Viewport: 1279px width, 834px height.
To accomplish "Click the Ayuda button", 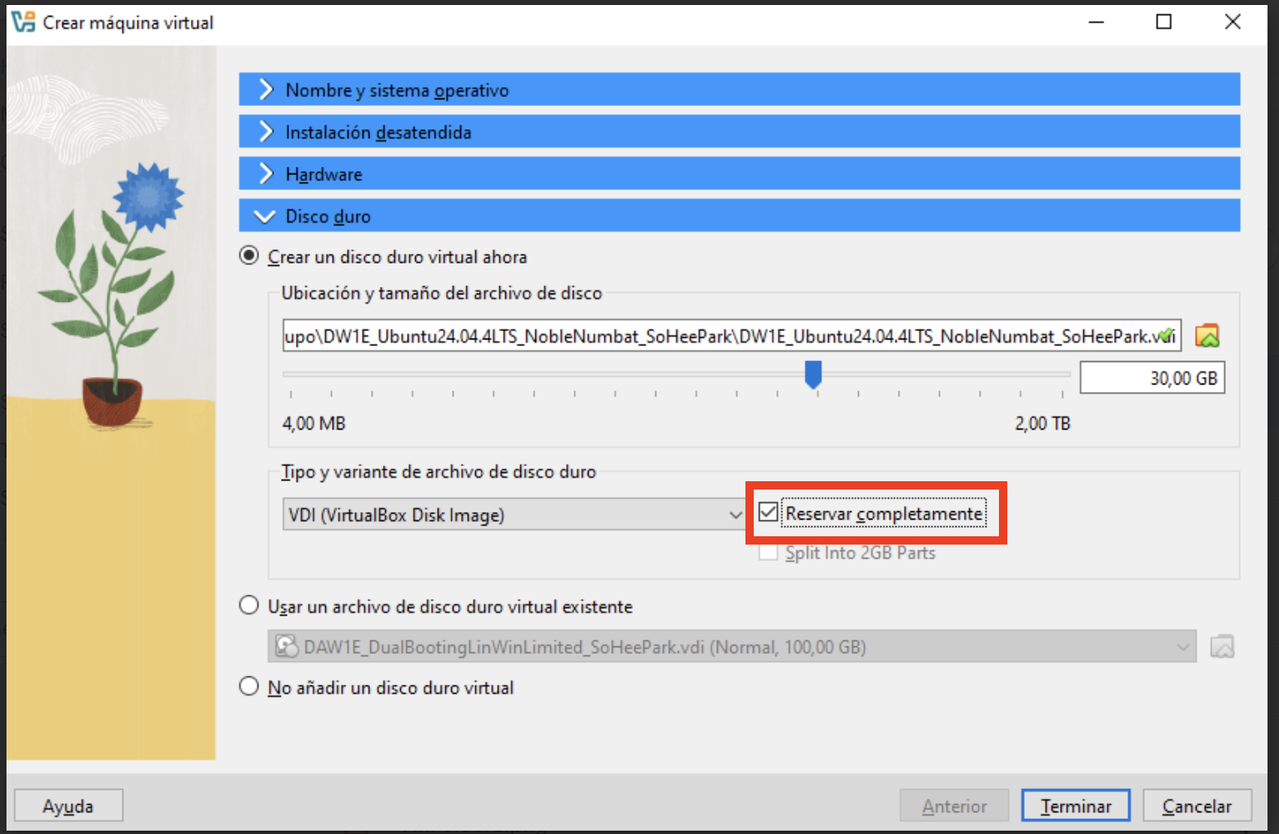I will click(x=68, y=806).
